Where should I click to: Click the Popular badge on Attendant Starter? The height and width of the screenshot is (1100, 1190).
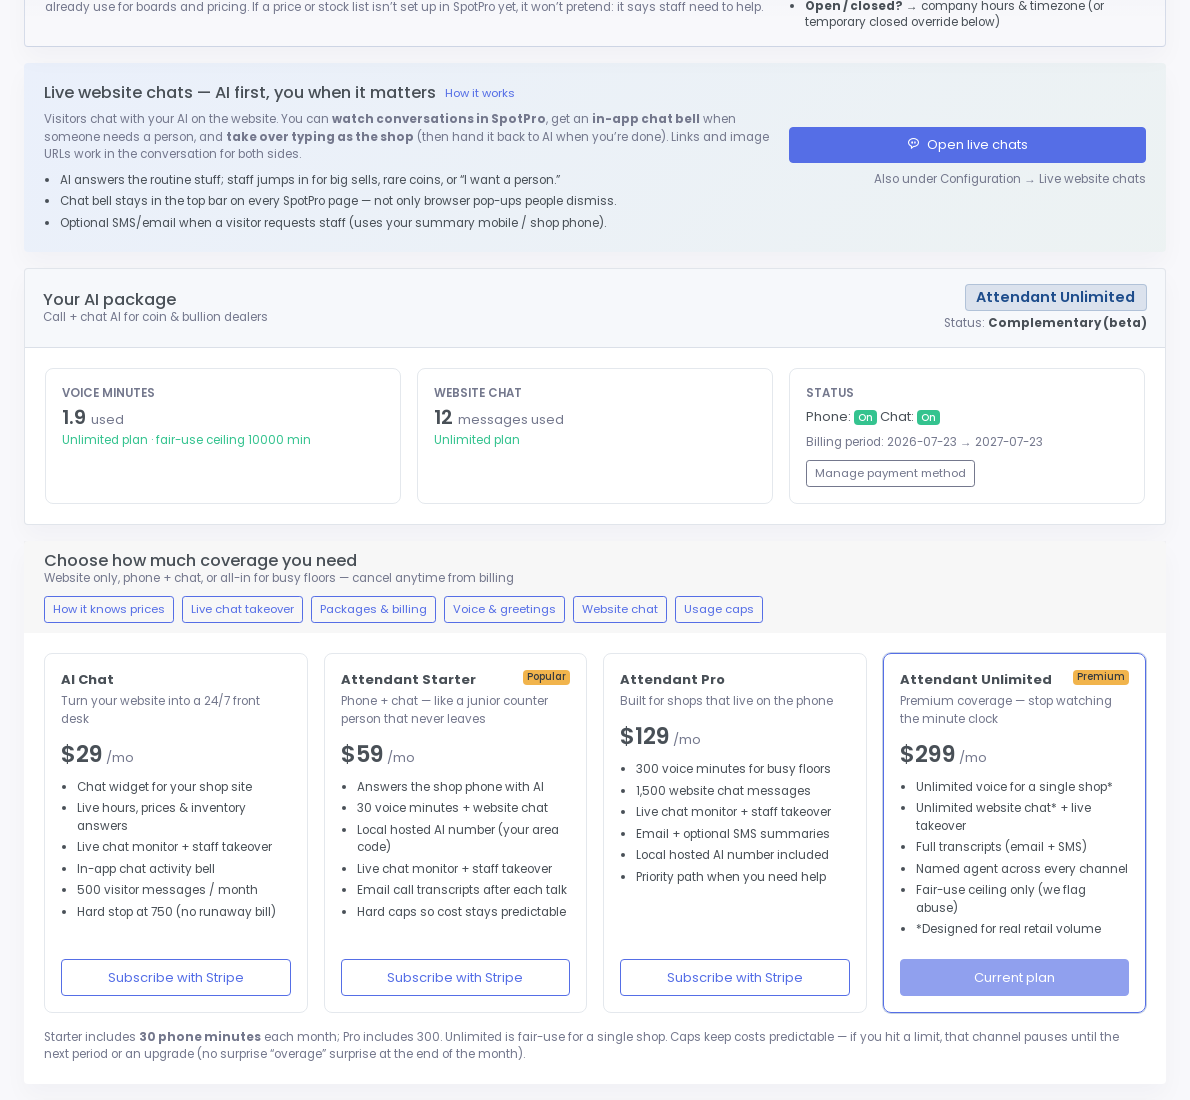(x=546, y=677)
